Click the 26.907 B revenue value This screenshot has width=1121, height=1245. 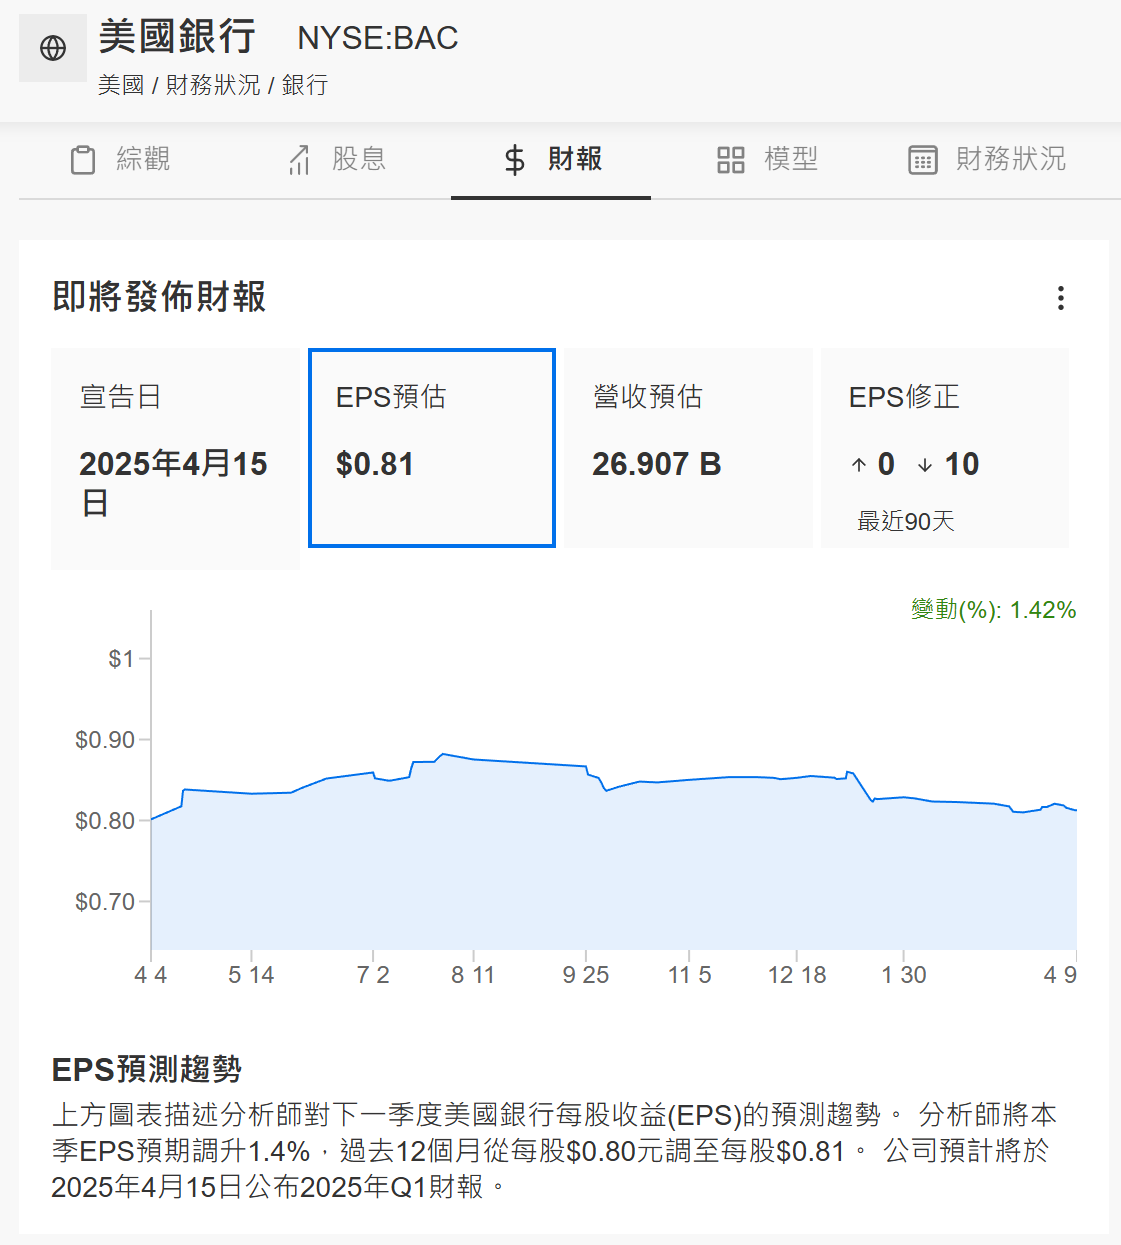point(657,464)
